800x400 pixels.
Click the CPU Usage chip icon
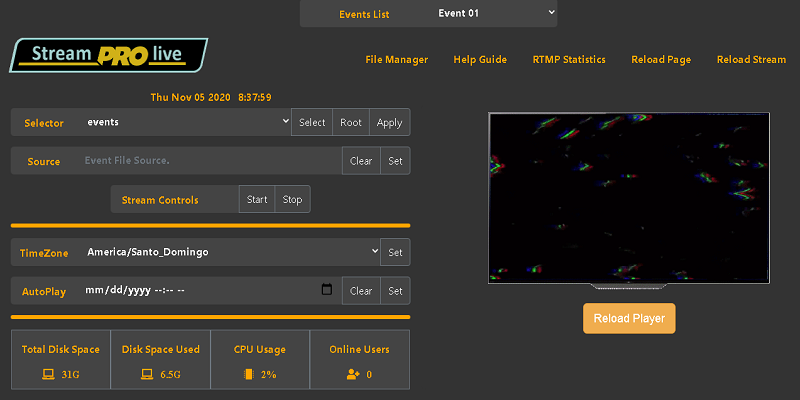pos(248,374)
